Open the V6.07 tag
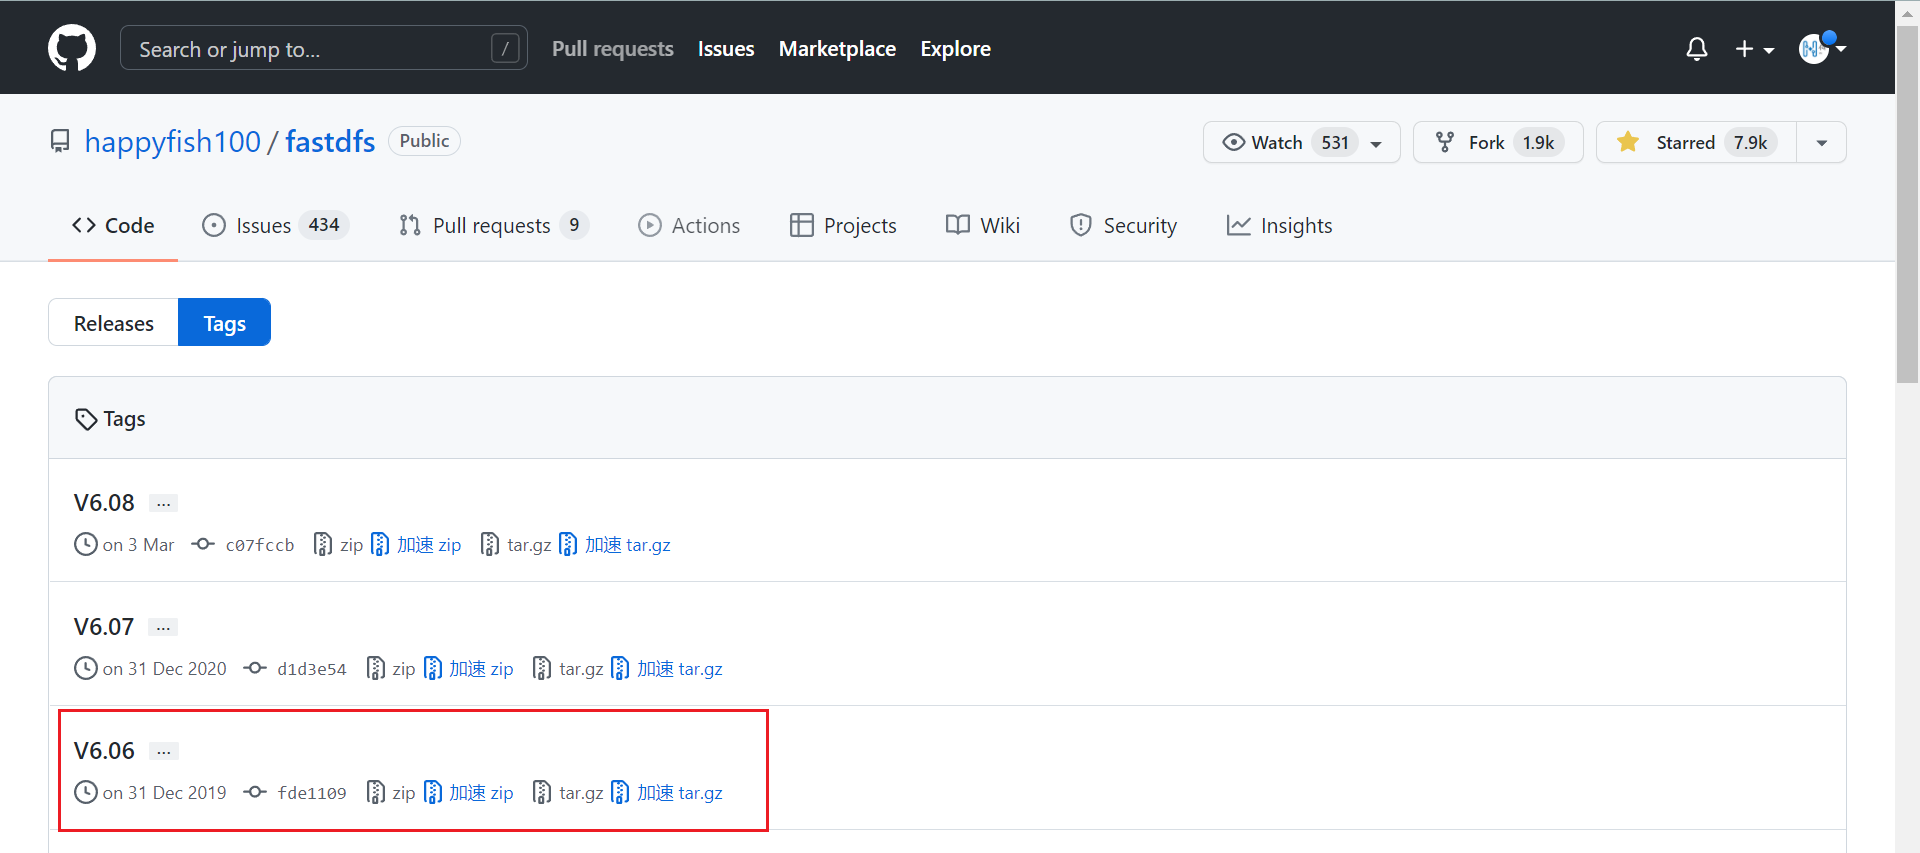Screen dimensions: 1920x853 point(104,627)
